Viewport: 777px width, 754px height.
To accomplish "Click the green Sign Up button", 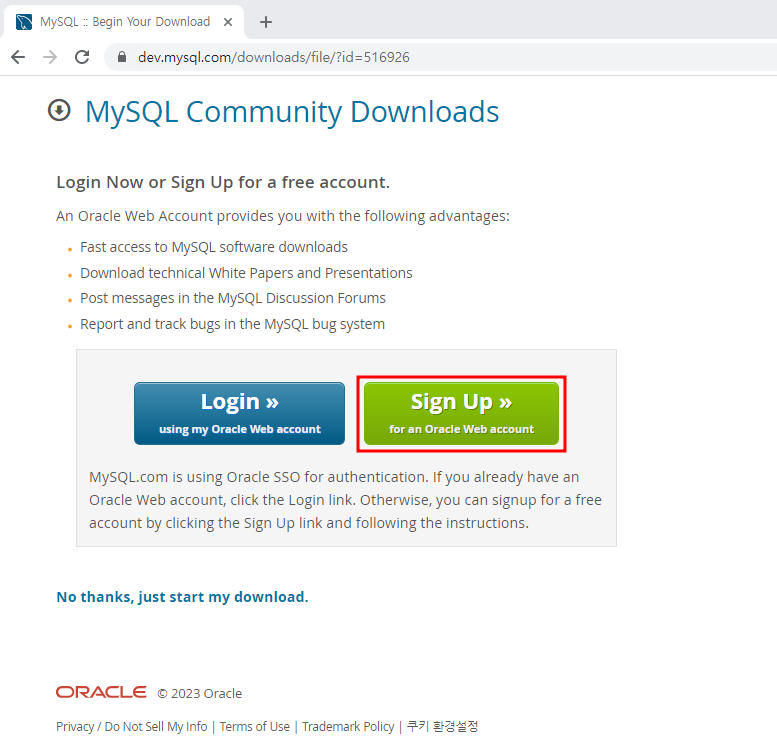I will (461, 413).
